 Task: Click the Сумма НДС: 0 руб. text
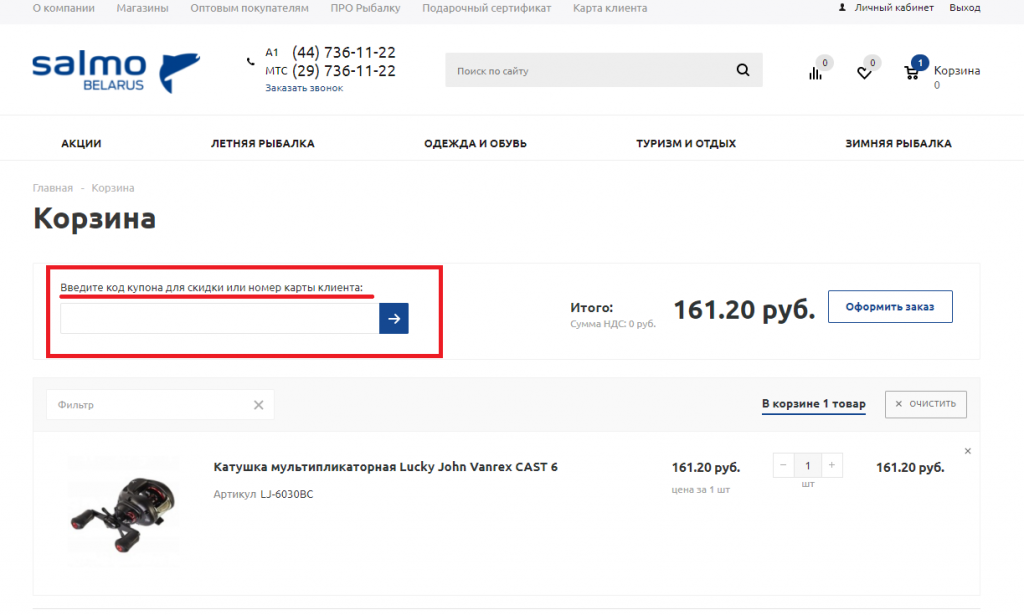coord(613,324)
